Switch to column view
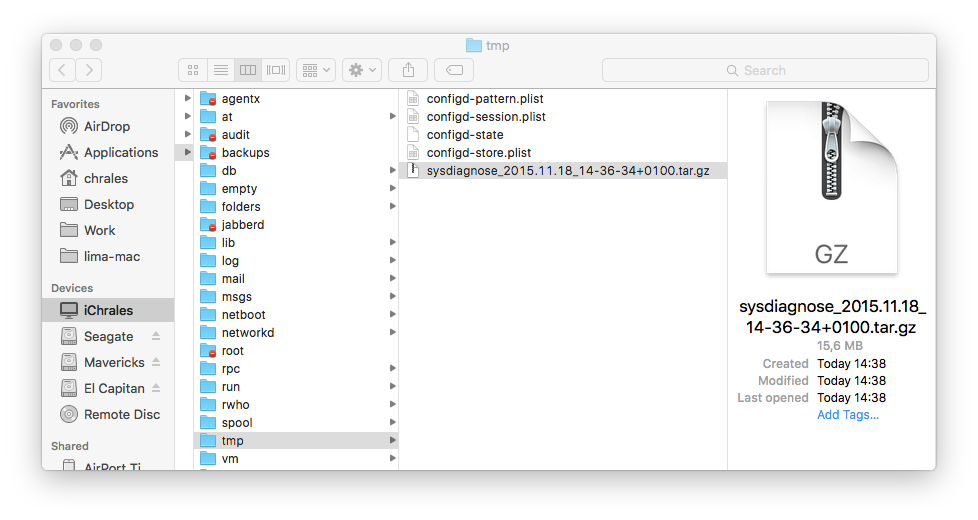 (248, 70)
